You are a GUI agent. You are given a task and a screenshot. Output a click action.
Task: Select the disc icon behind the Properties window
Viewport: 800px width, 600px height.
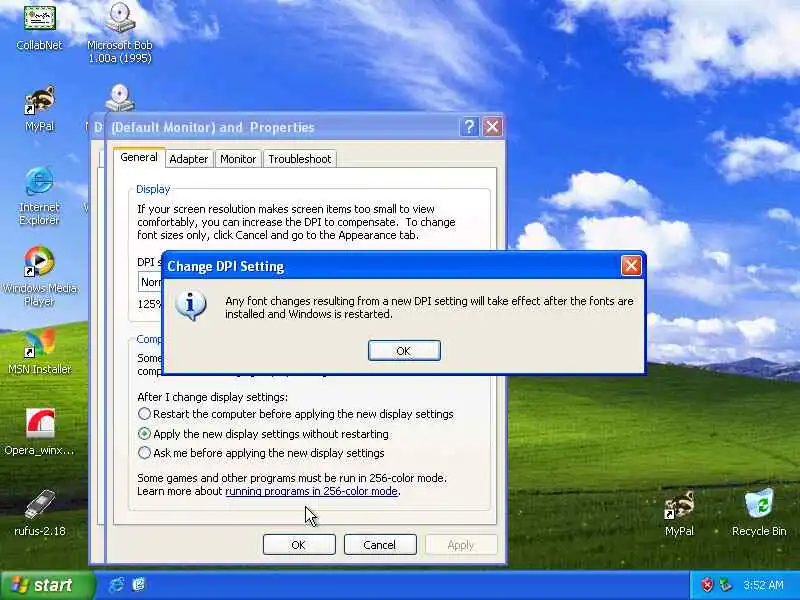click(120, 97)
